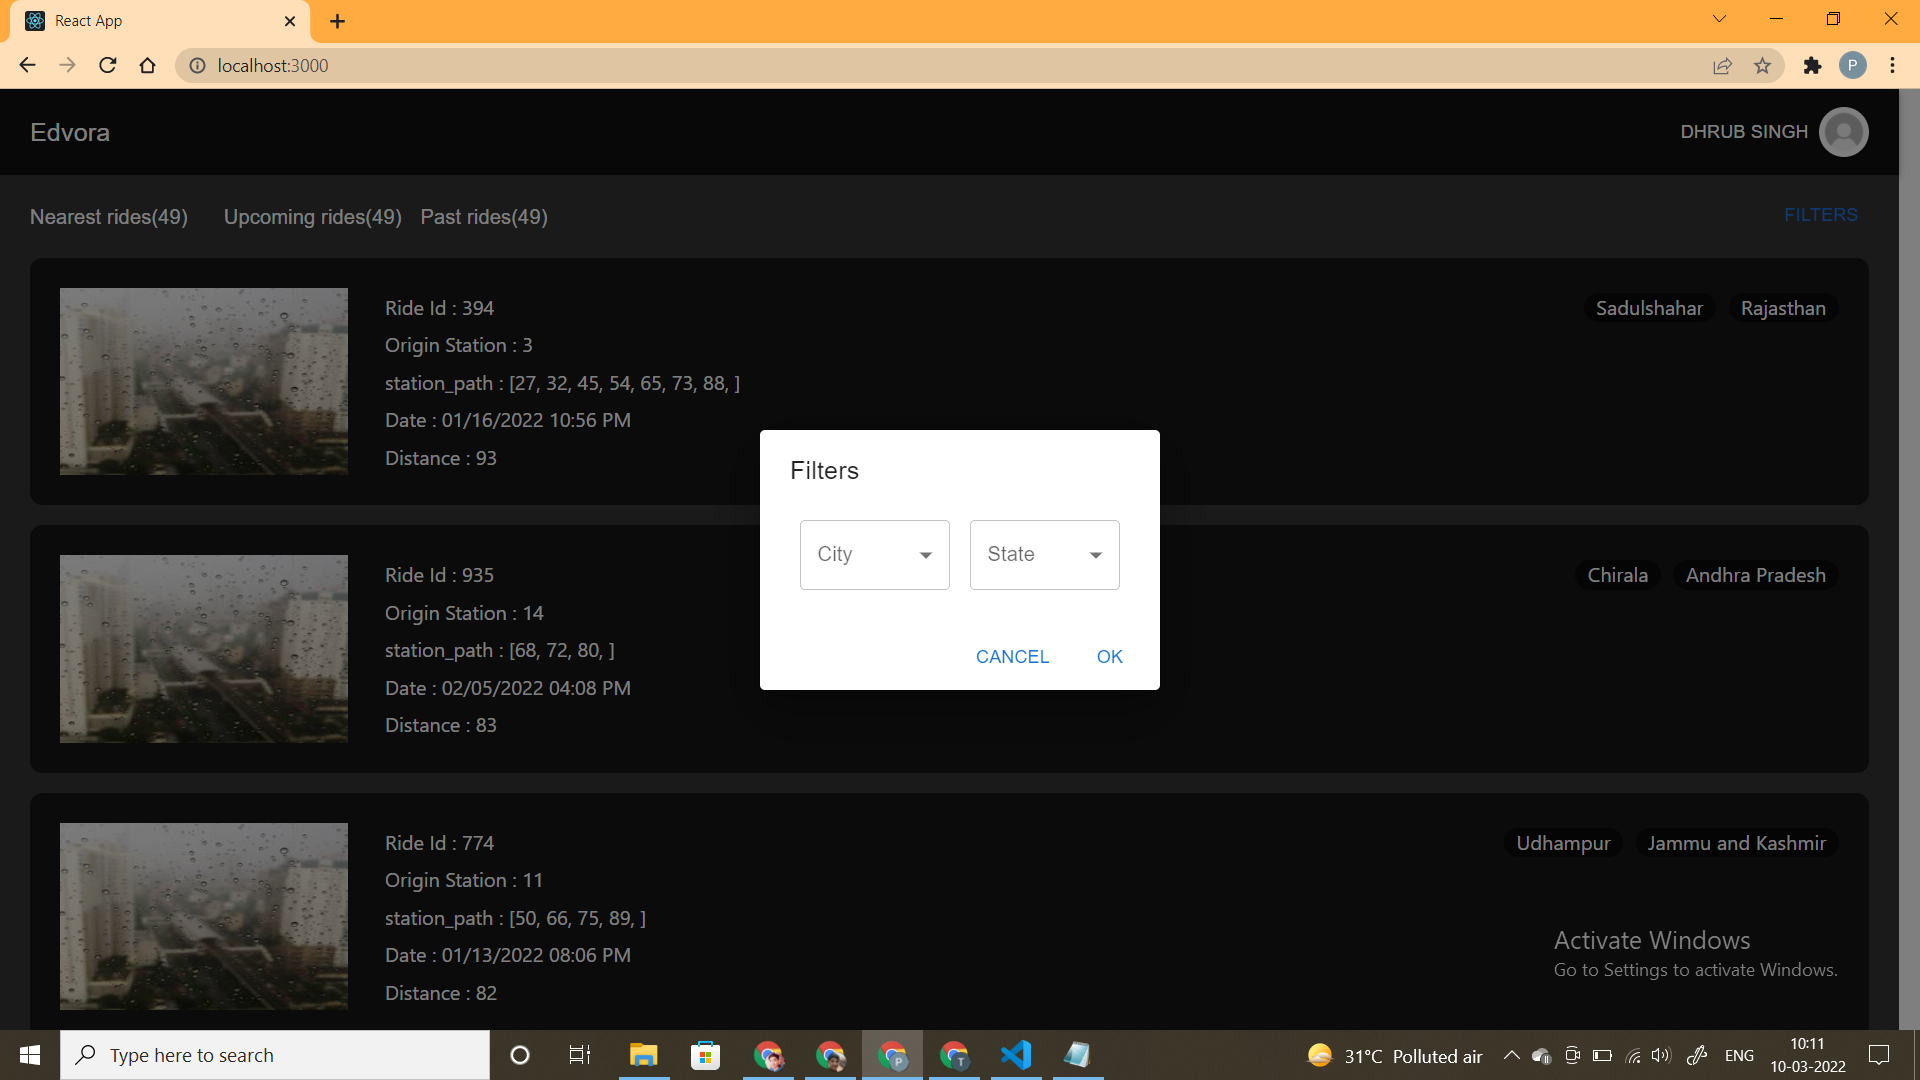Click the Chirala city chip
Viewport: 1920px width, 1080px height.
point(1616,575)
